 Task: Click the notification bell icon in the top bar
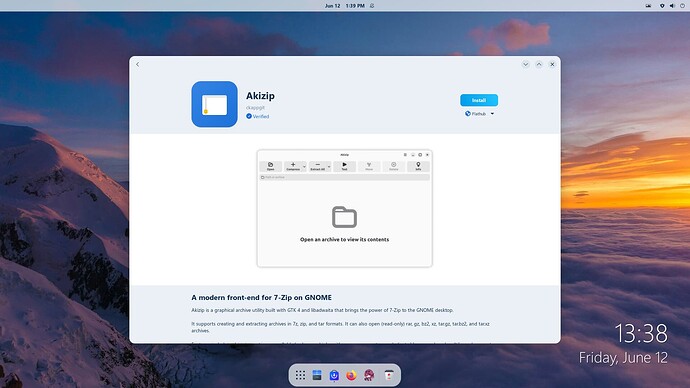pos(372,6)
